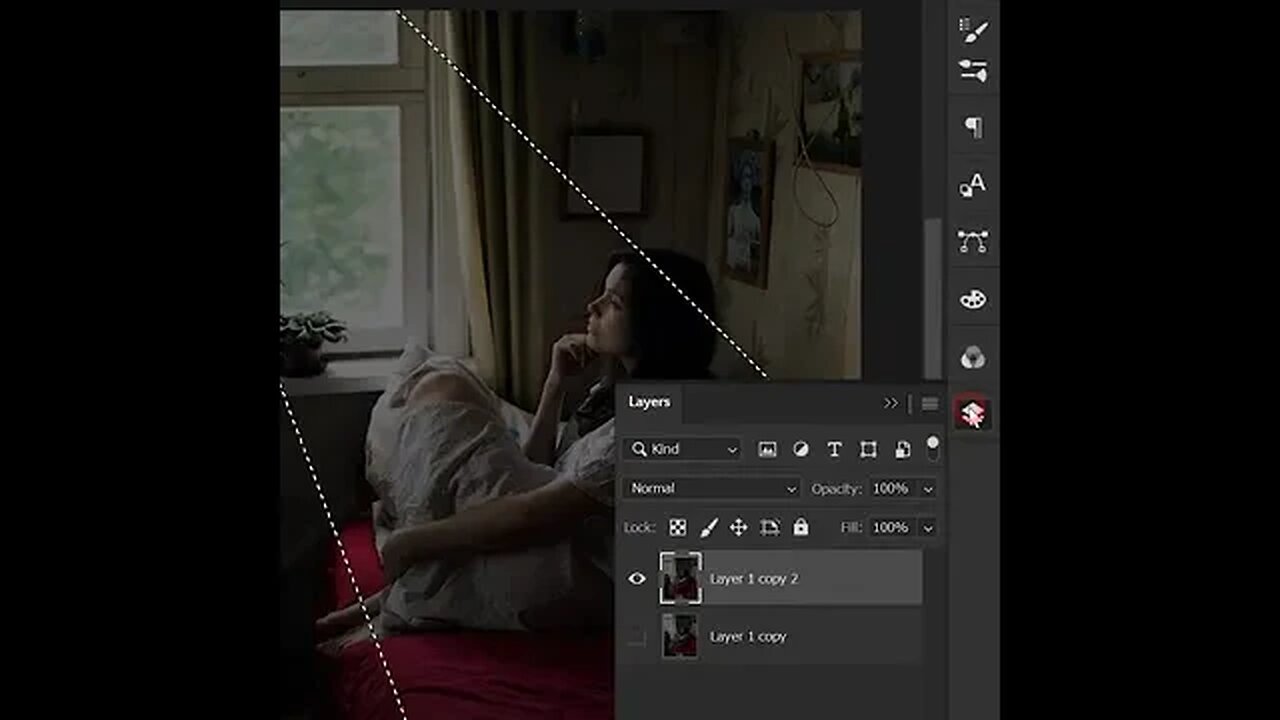The width and height of the screenshot is (1280, 720).
Task: Lock all padlock icon
Action: tap(800, 527)
